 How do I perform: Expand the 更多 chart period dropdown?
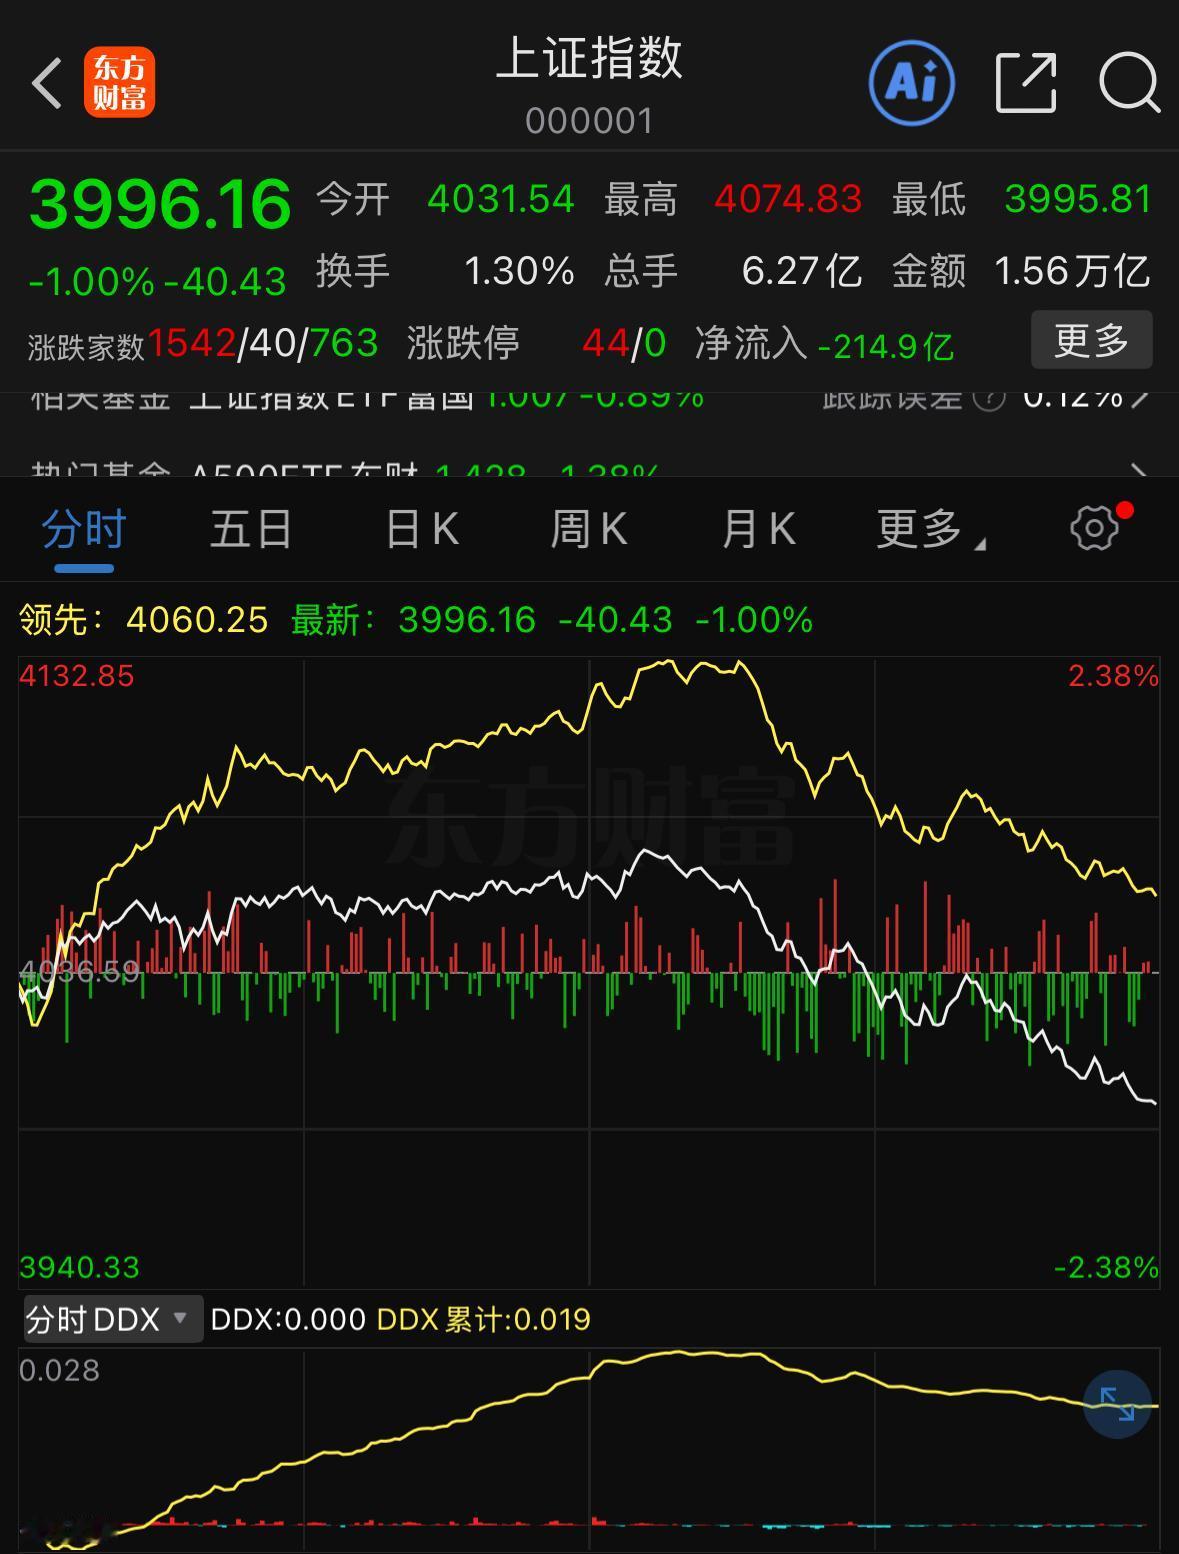(x=930, y=528)
